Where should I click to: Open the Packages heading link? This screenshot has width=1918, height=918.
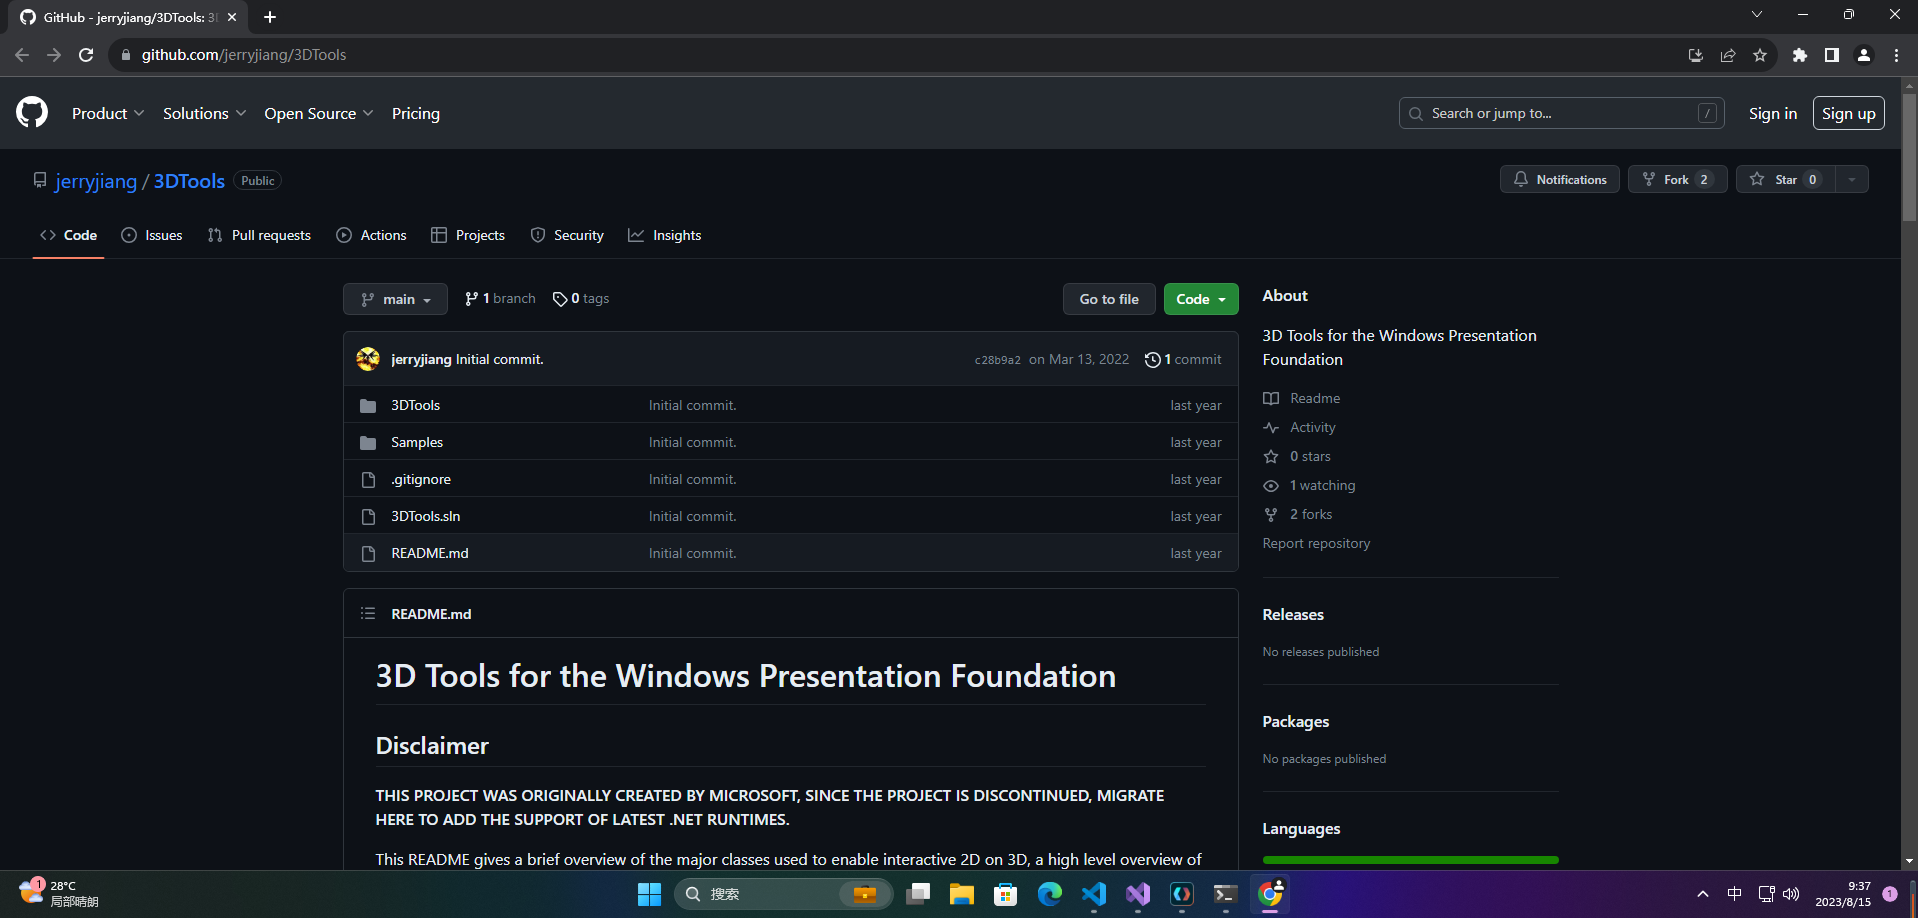click(x=1296, y=722)
